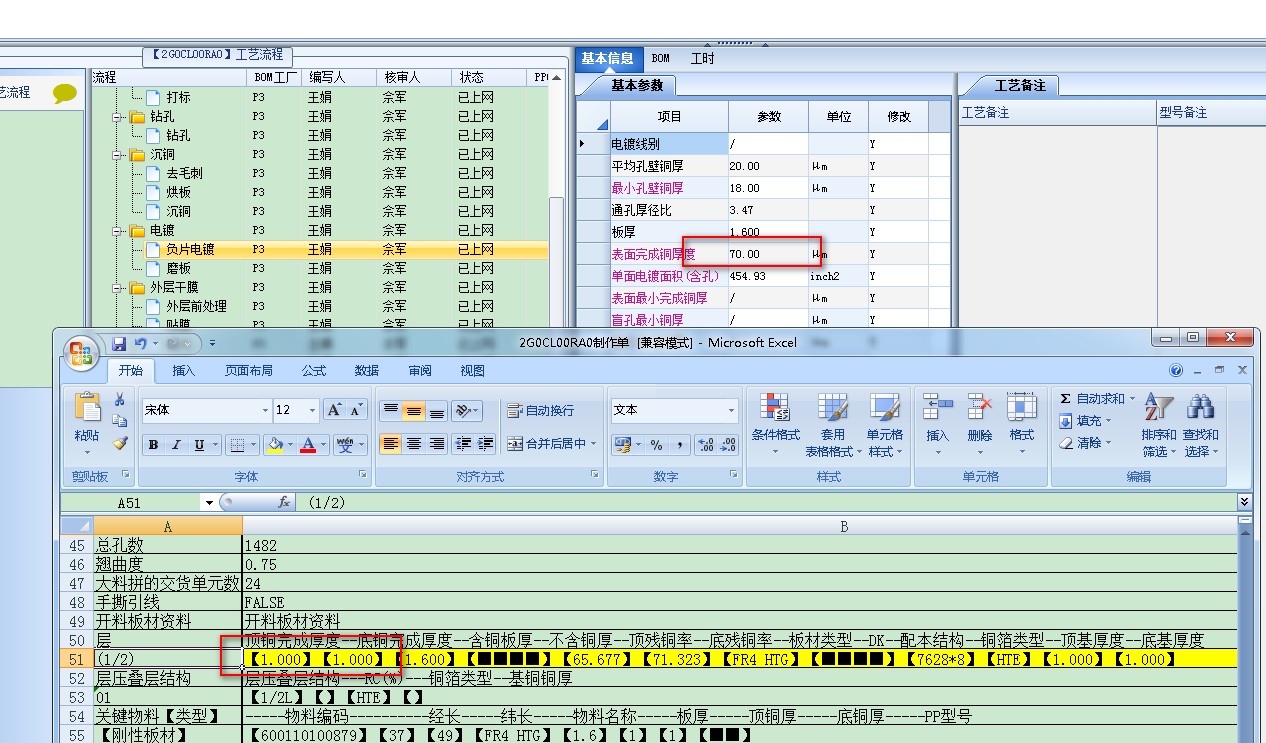Open 排序和筛选 sort and filter
1266x743 pixels.
point(1159,425)
